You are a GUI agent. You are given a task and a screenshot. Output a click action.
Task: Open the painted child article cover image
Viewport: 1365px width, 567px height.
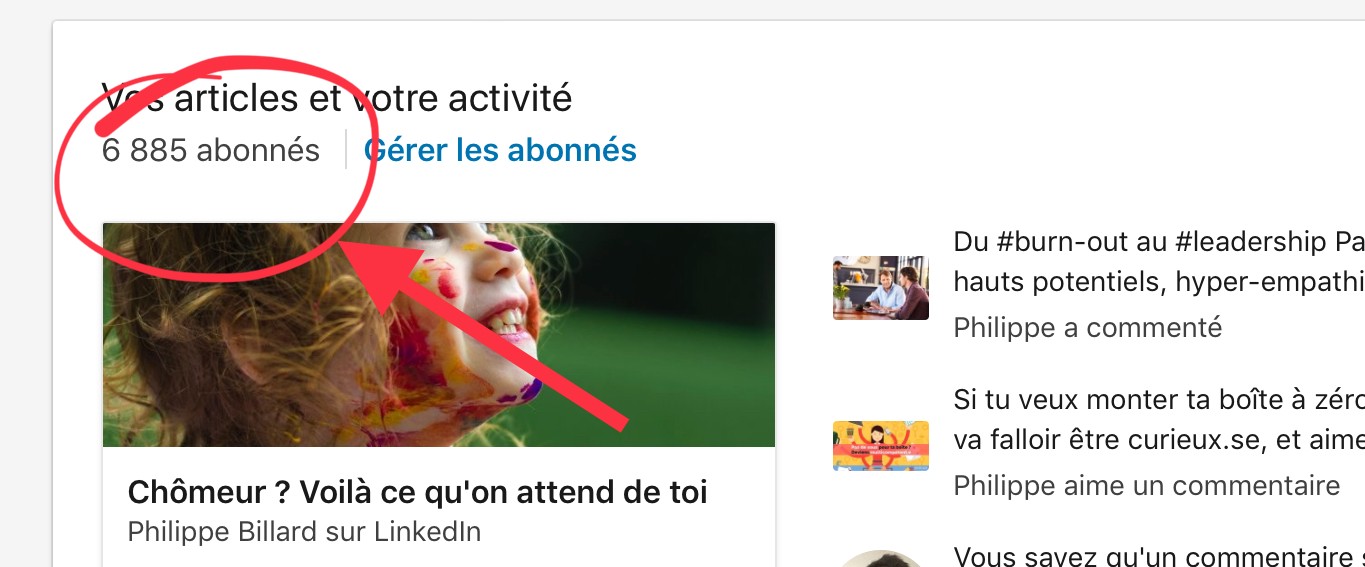(439, 335)
